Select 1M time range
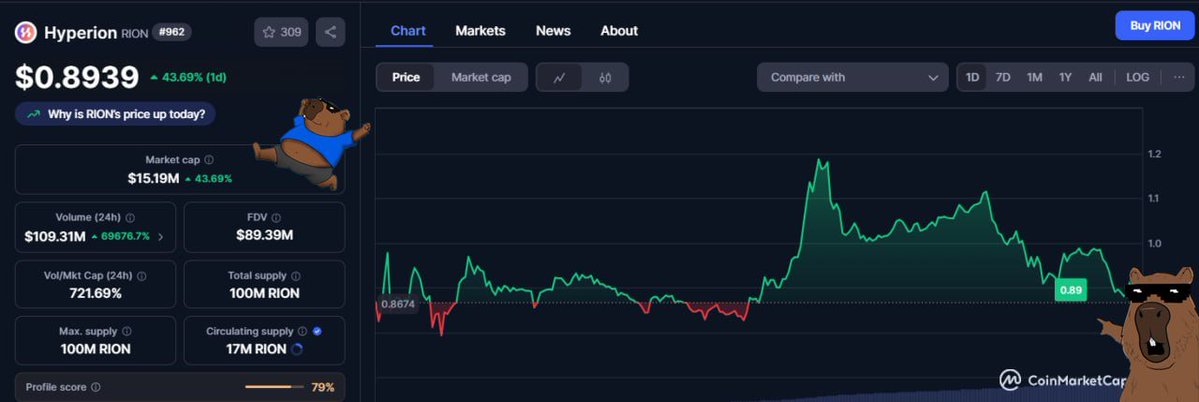 1035,77
